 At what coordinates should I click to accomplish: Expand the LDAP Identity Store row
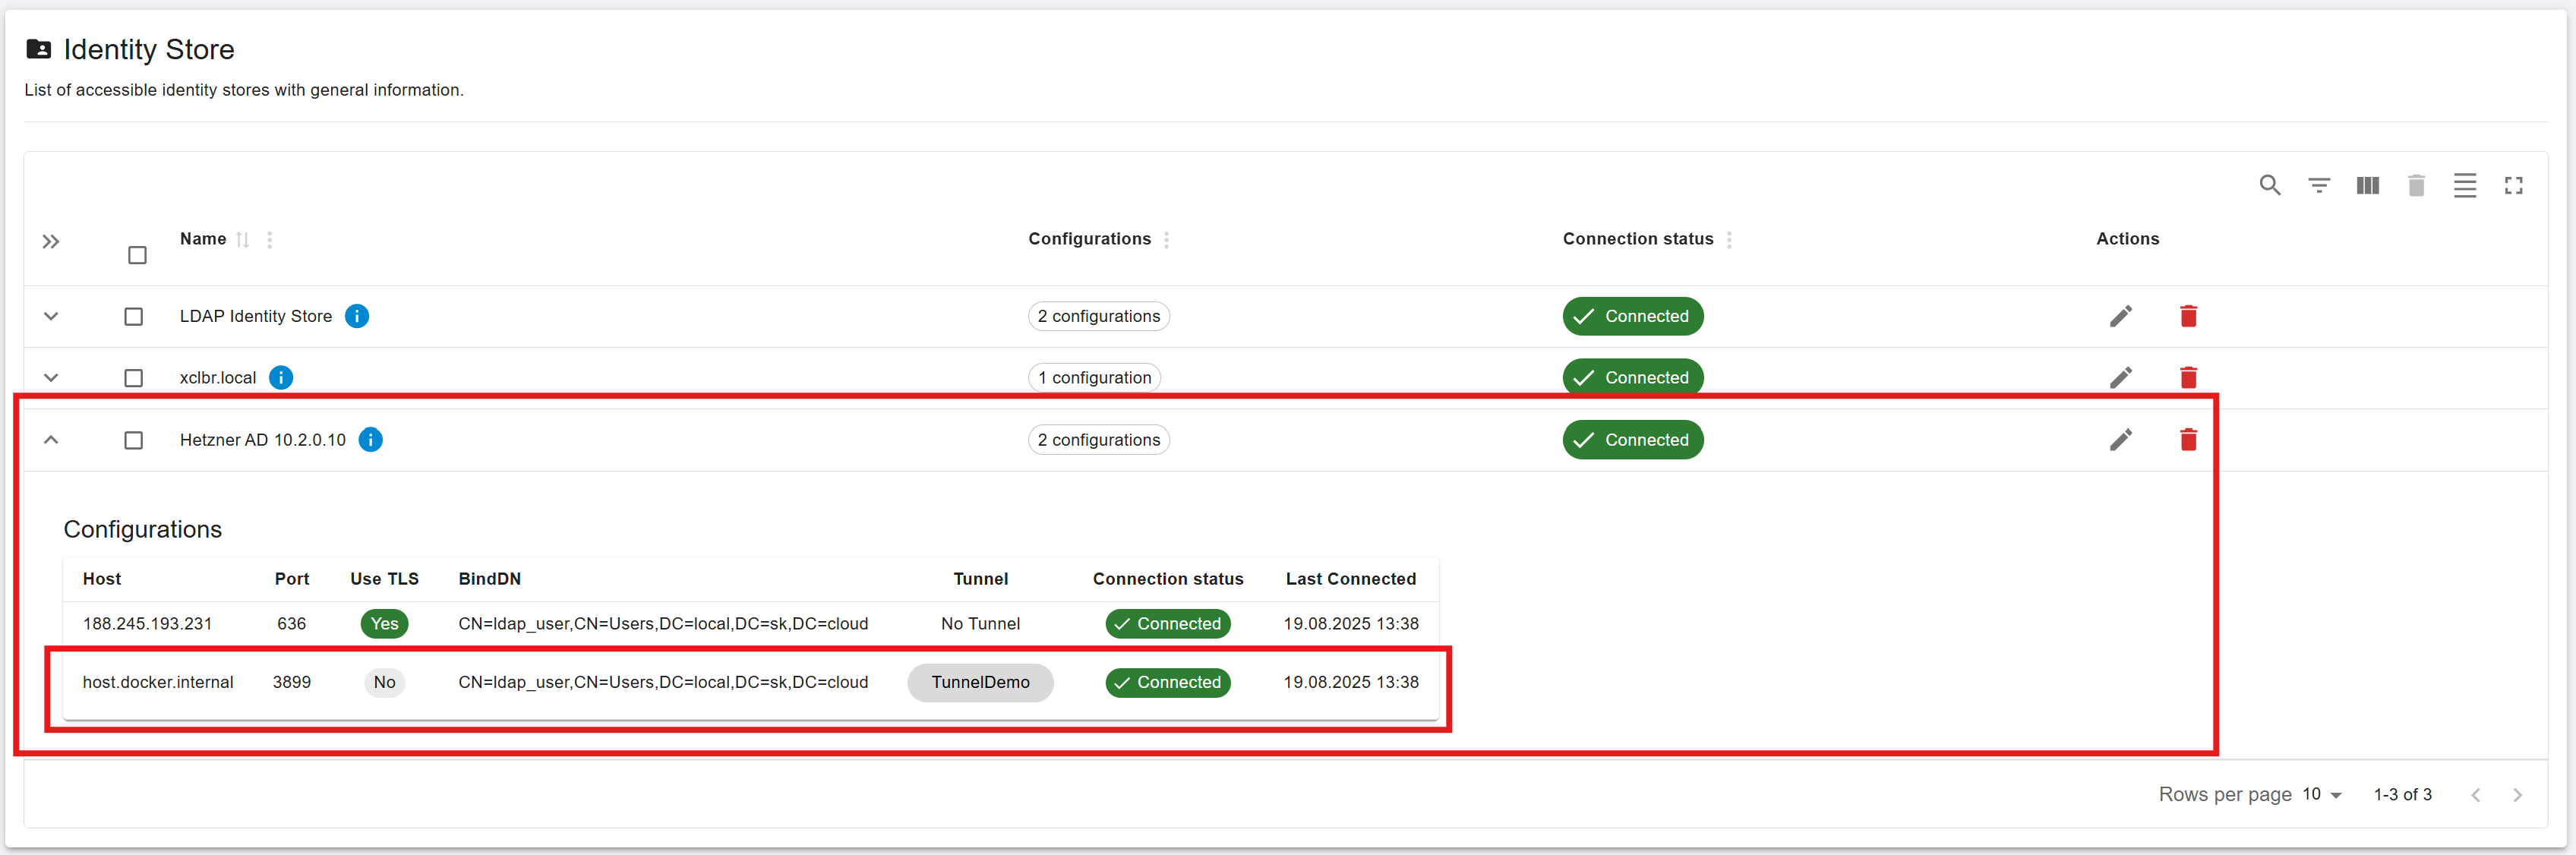[51, 316]
